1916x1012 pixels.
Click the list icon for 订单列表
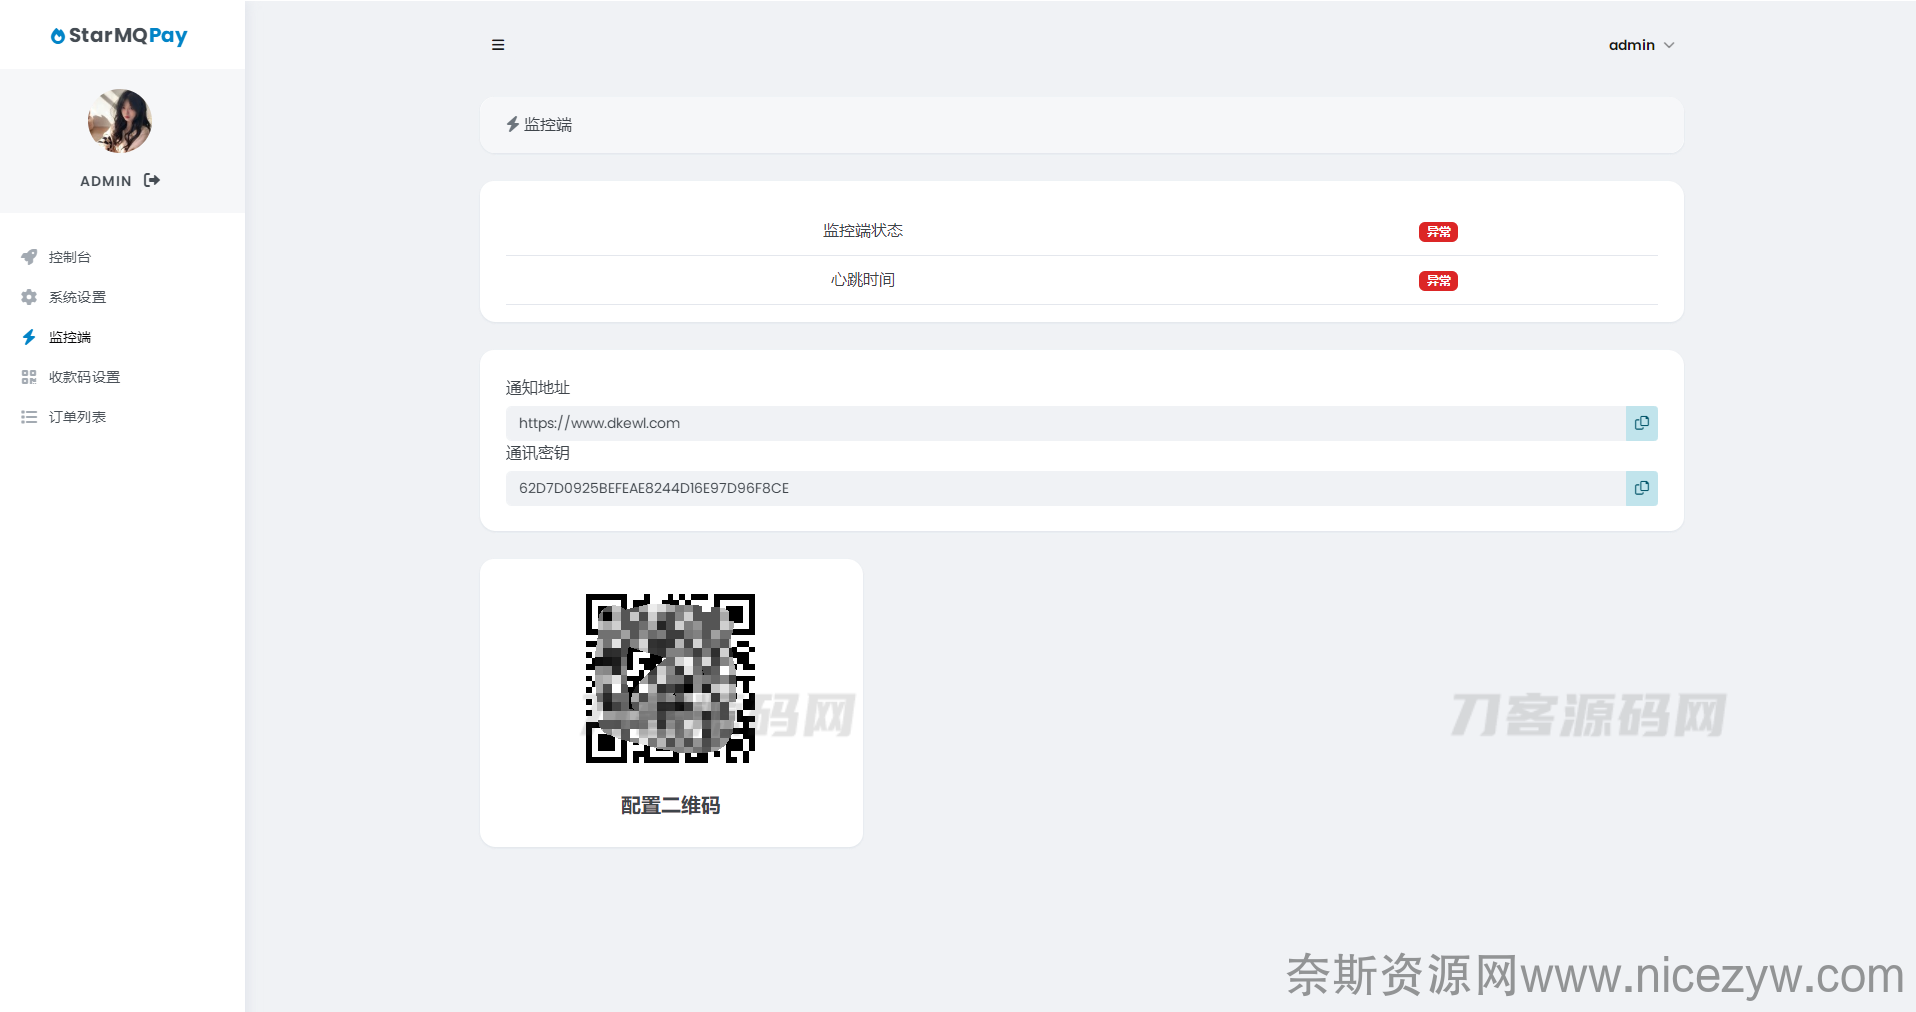click(29, 417)
